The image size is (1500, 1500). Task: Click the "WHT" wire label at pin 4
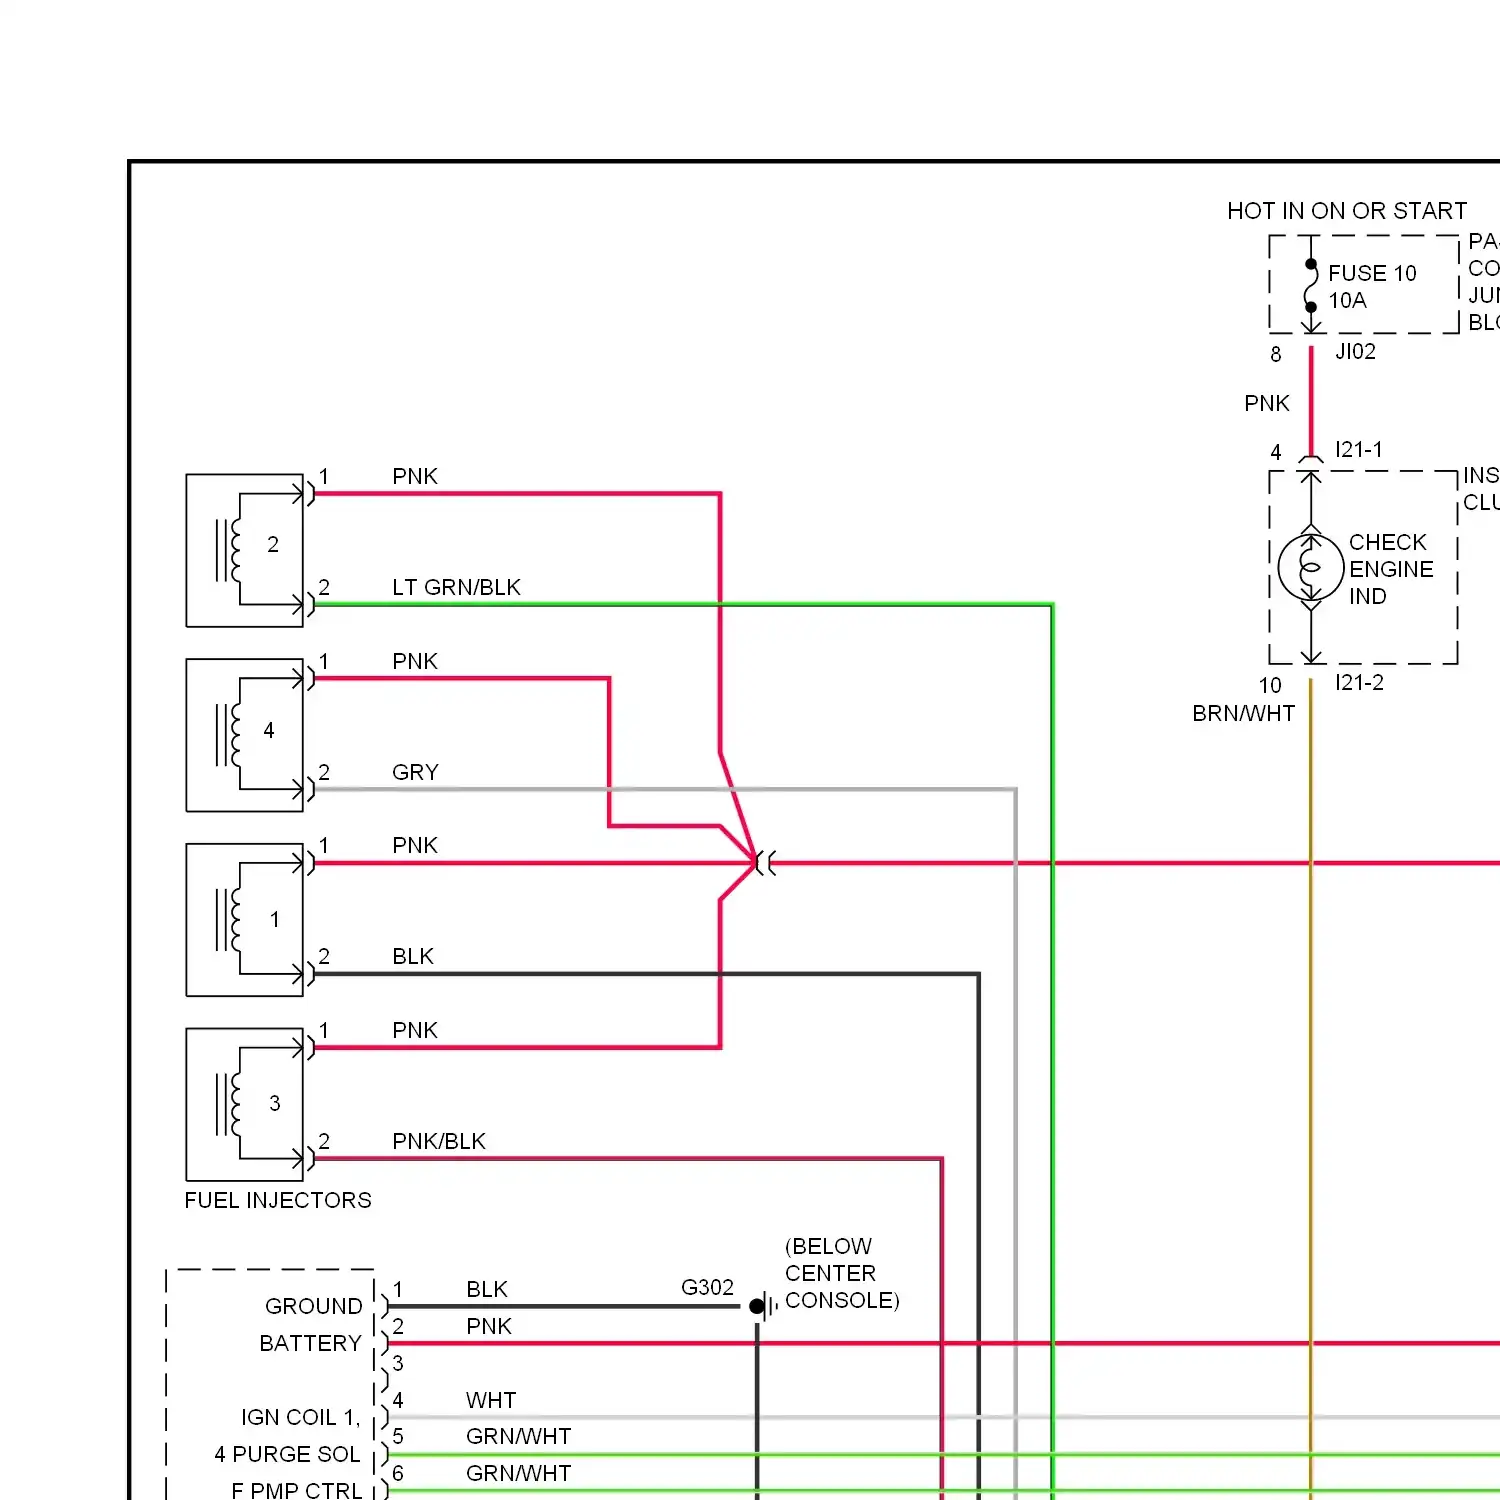[490, 1400]
